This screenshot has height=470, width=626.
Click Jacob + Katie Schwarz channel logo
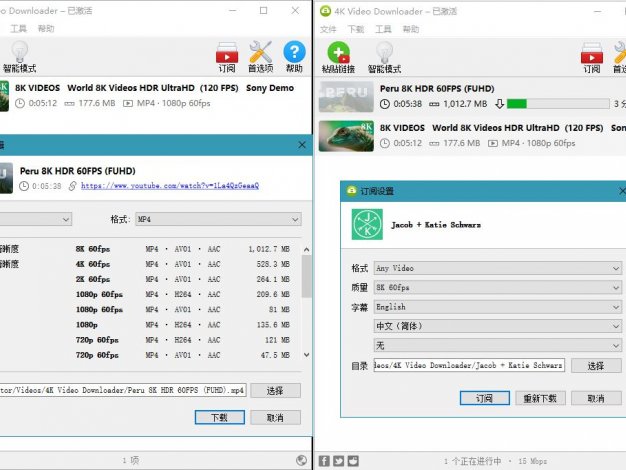(x=367, y=224)
